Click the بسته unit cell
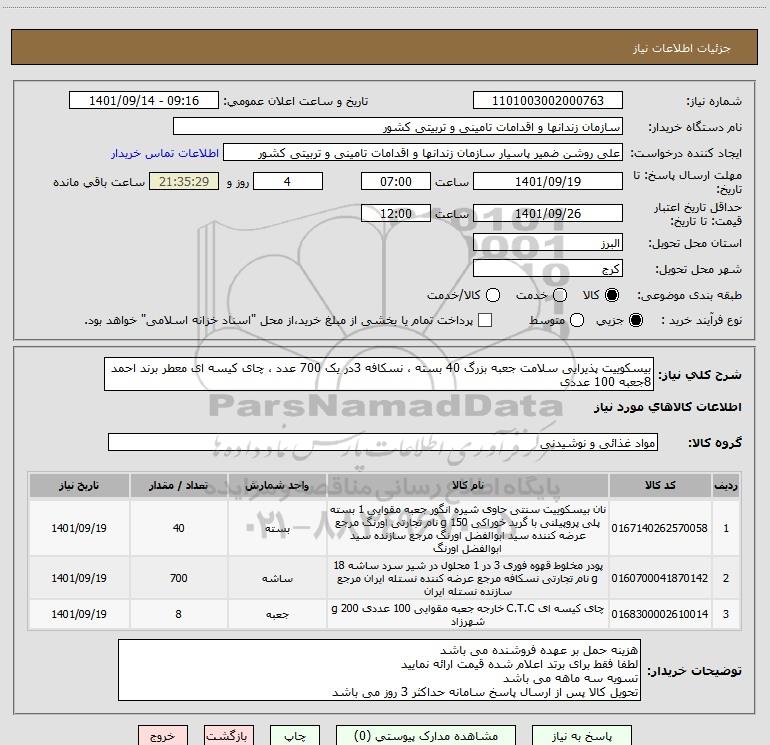This screenshot has height=745, width=770. point(277,528)
